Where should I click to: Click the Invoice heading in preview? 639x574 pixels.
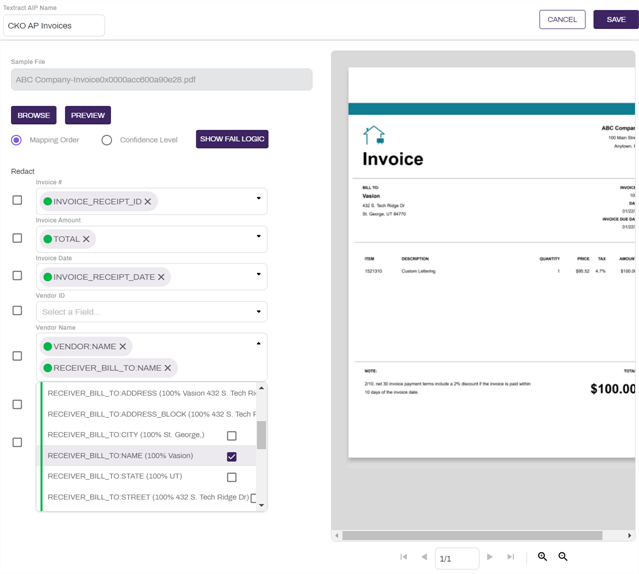coord(393,159)
